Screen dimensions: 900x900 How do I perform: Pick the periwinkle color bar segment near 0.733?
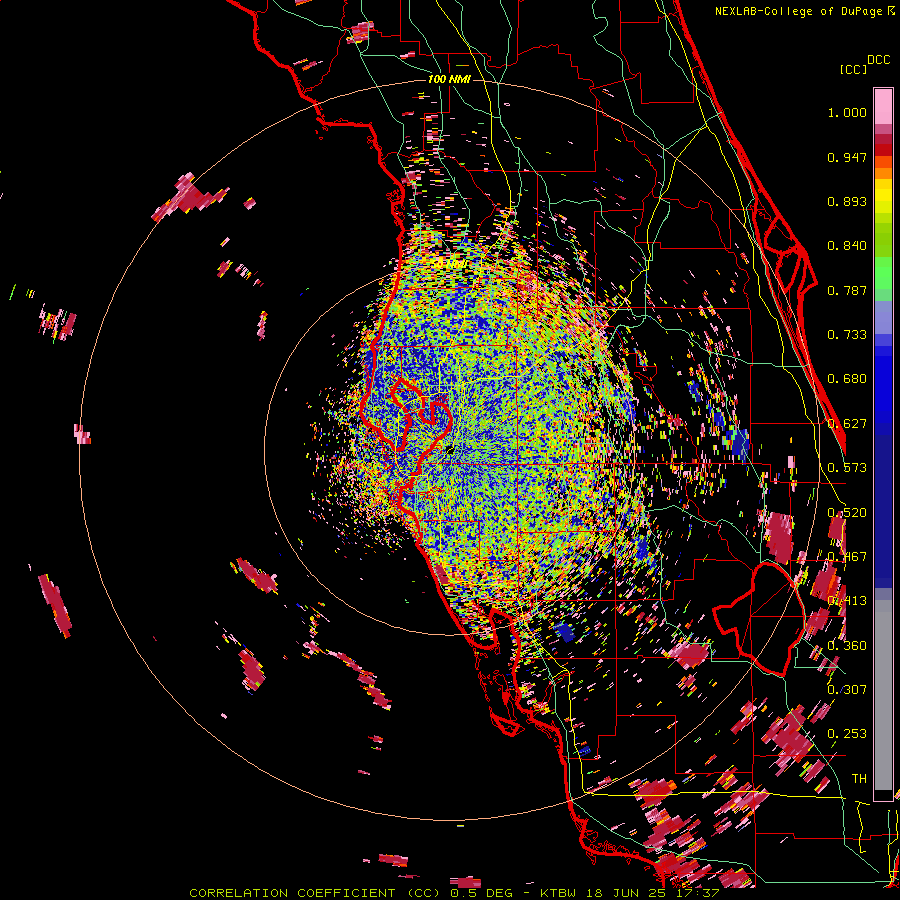click(x=883, y=317)
